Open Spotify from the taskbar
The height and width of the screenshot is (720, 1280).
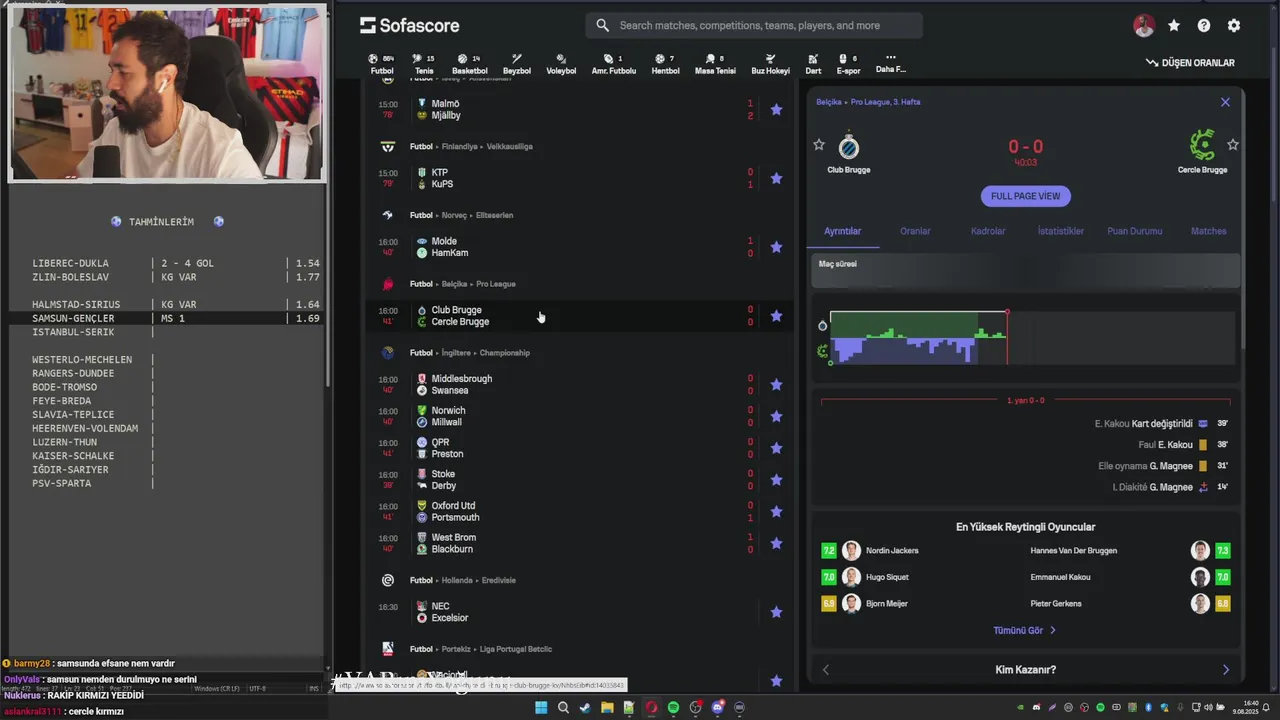(x=673, y=708)
